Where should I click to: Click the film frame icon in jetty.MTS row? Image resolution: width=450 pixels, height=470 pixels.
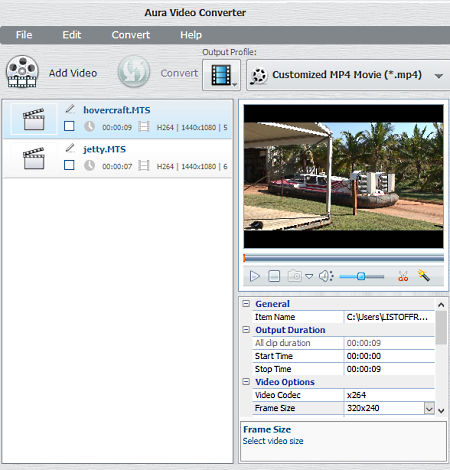(144, 165)
